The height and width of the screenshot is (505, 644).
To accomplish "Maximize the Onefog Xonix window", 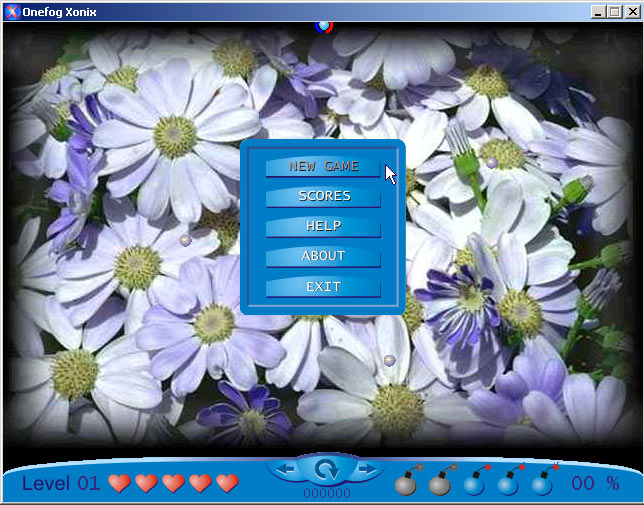I will pos(614,12).
